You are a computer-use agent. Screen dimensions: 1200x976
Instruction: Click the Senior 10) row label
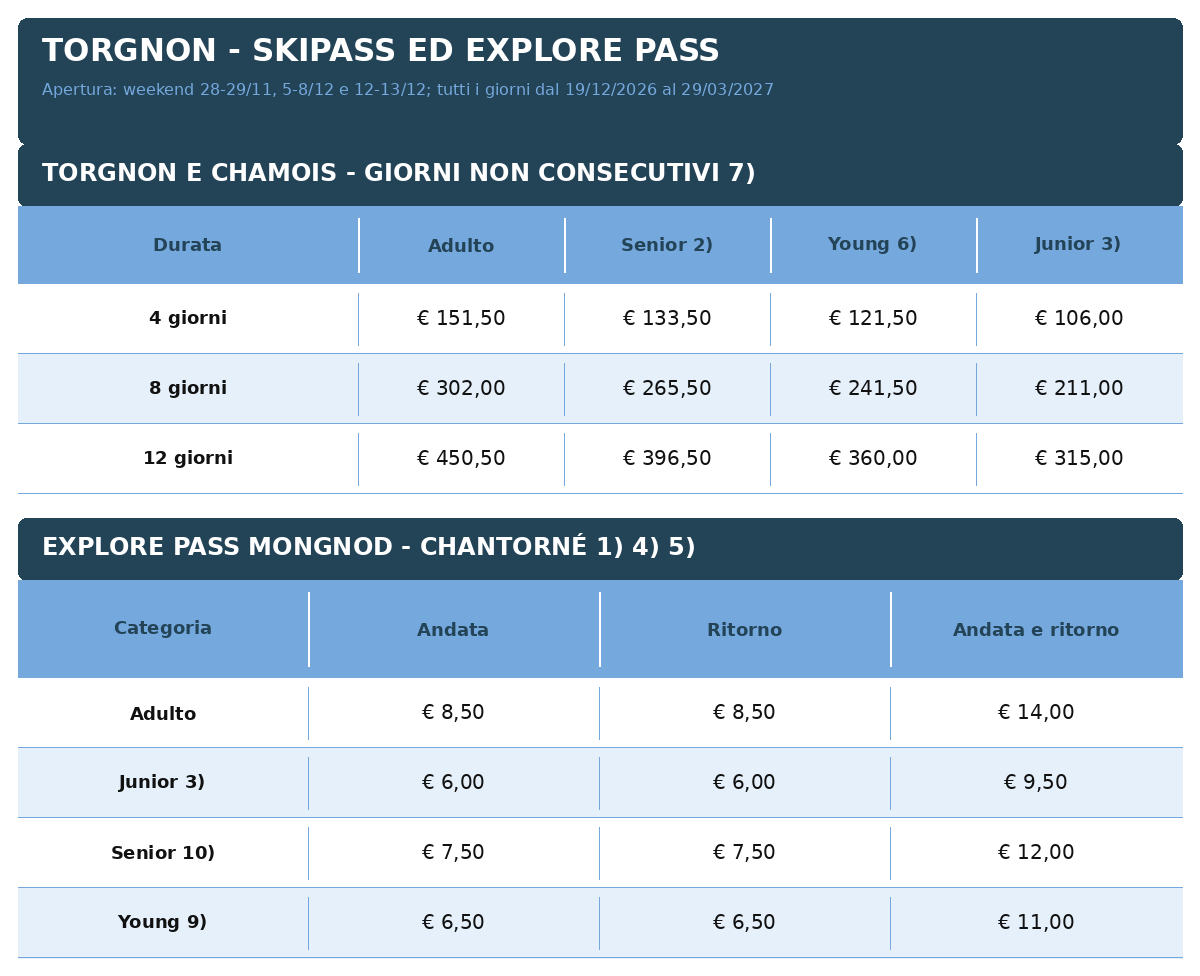pyautogui.click(x=163, y=854)
